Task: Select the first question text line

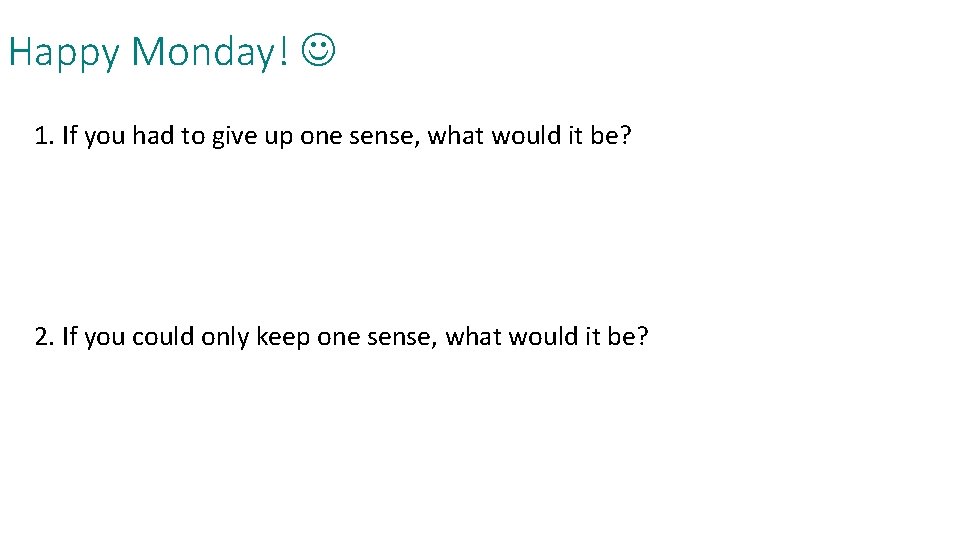Action: coord(332,136)
